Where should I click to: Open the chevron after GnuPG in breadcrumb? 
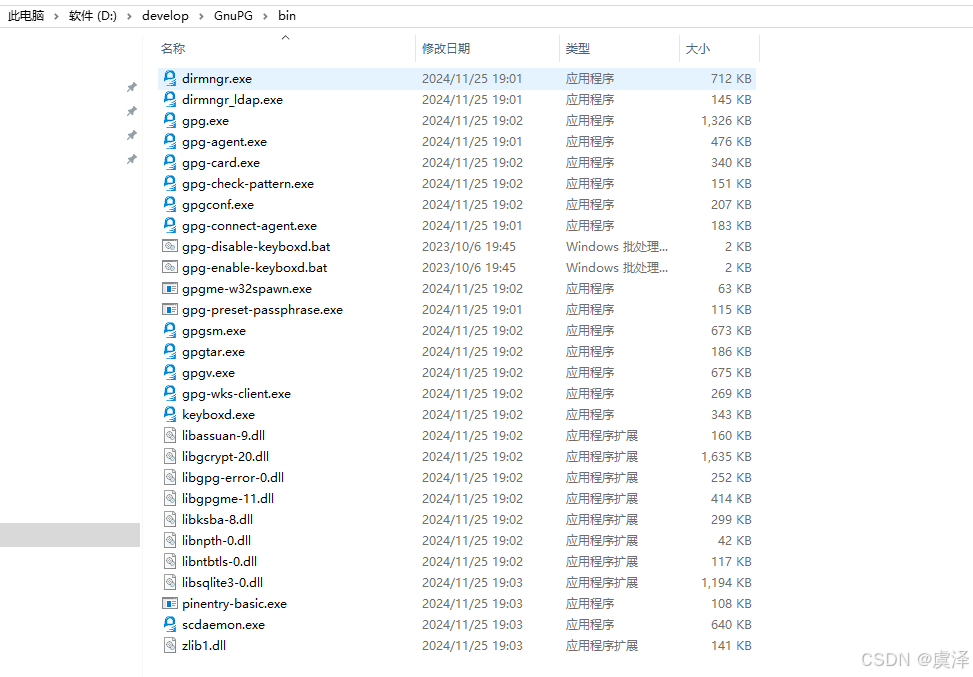[x=265, y=16]
